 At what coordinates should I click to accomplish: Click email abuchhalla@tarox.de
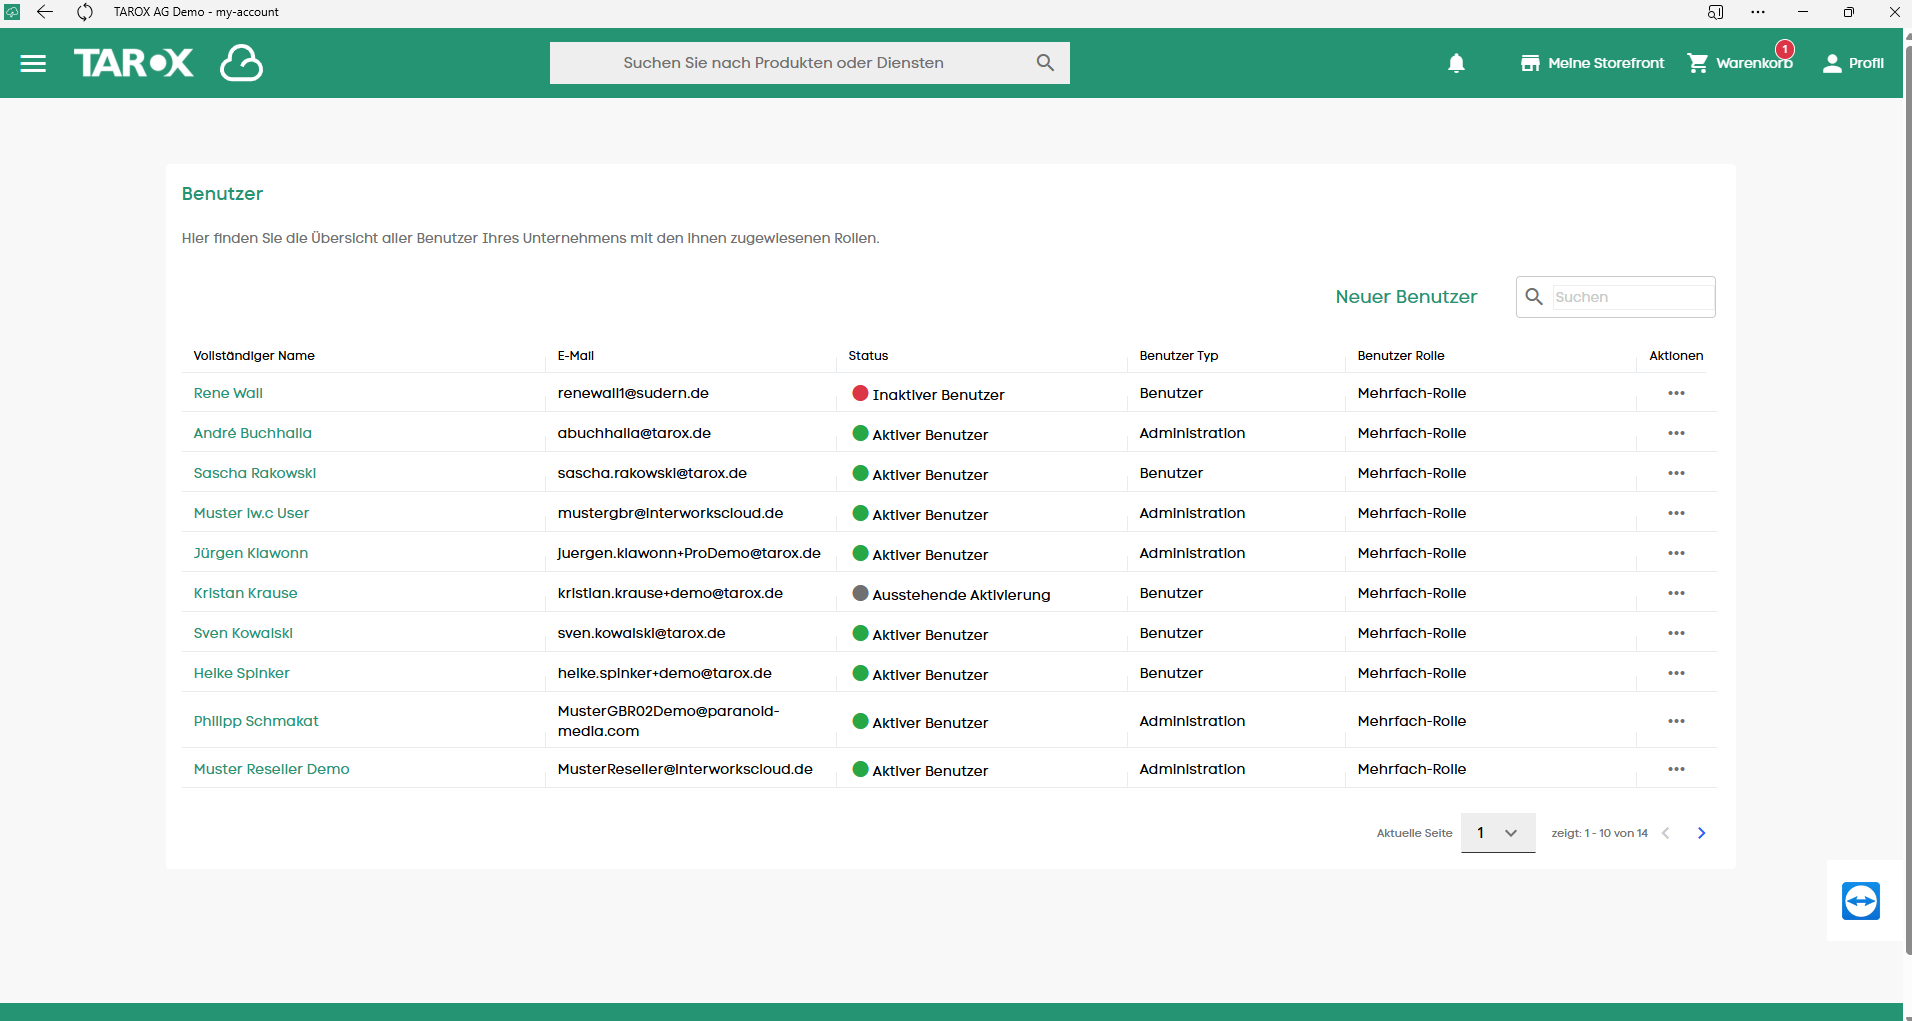tap(634, 433)
